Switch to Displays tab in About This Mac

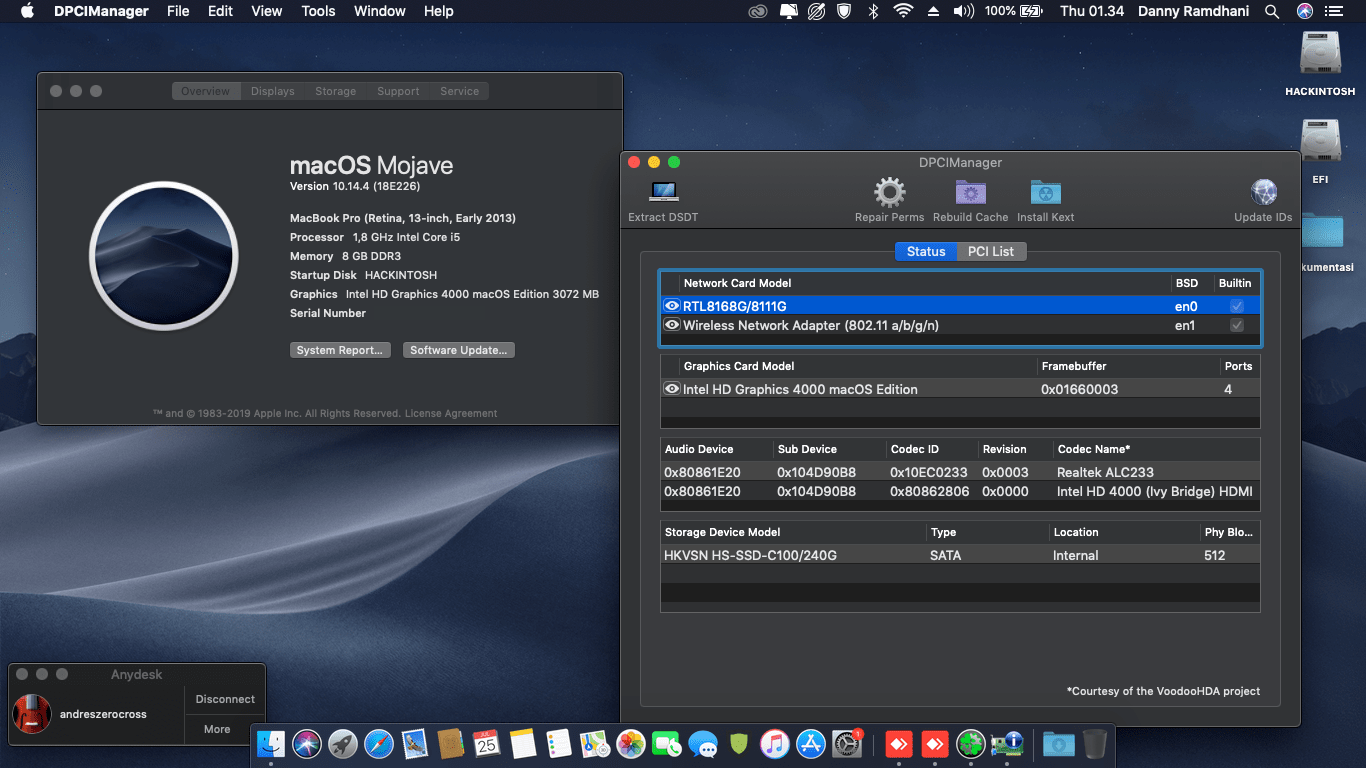tap(273, 91)
